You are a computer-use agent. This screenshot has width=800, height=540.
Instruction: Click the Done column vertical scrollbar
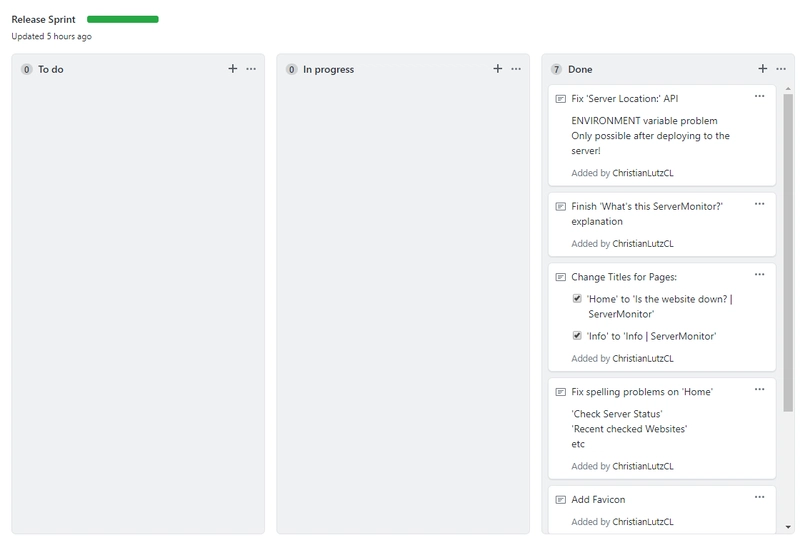point(788,250)
